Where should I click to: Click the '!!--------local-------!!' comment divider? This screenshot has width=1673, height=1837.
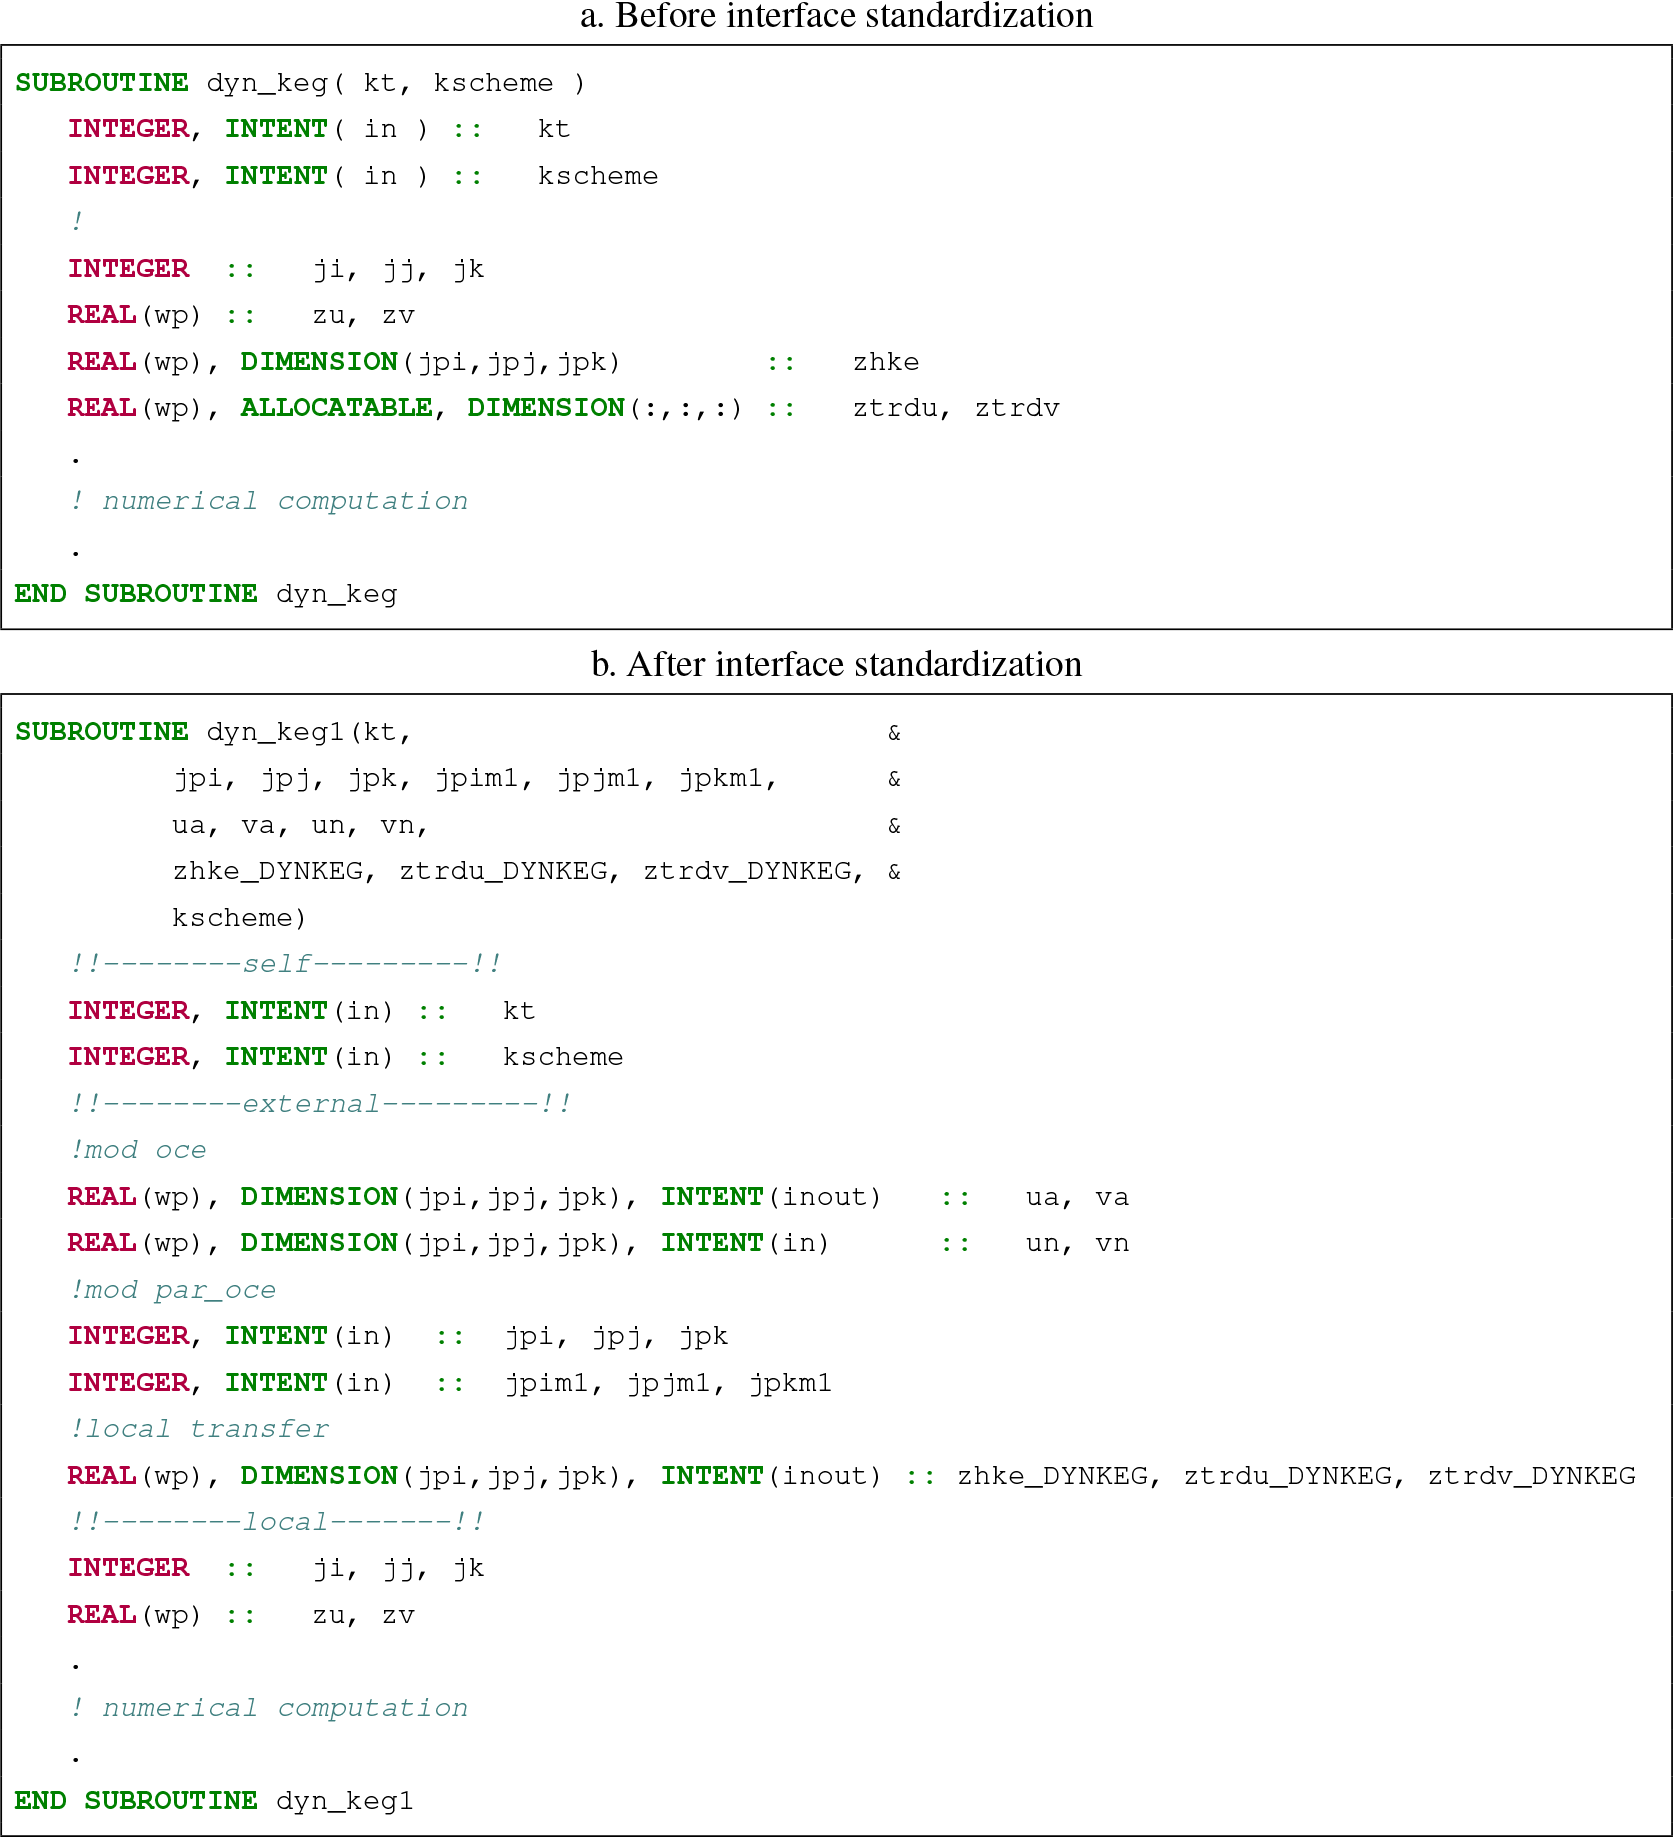point(277,1522)
